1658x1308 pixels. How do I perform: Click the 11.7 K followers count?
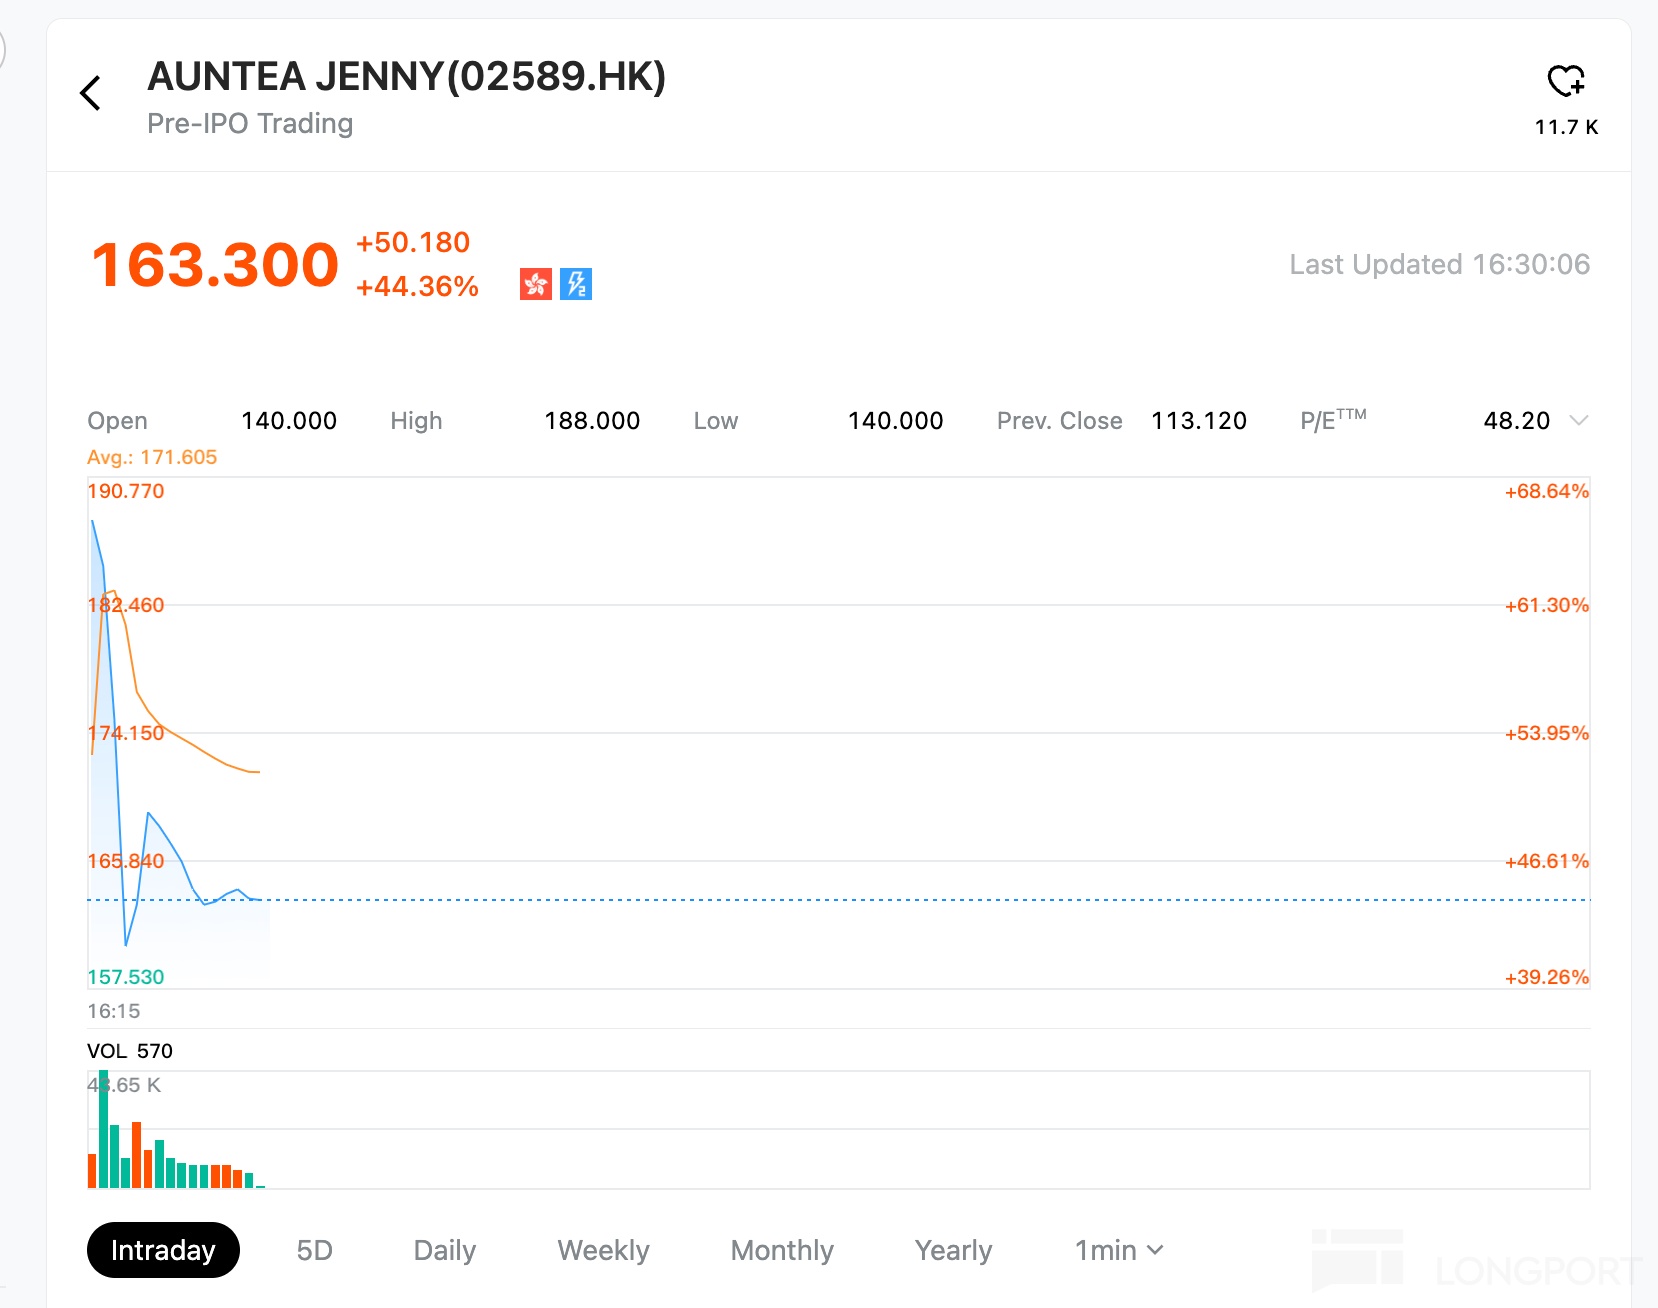tap(1567, 127)
